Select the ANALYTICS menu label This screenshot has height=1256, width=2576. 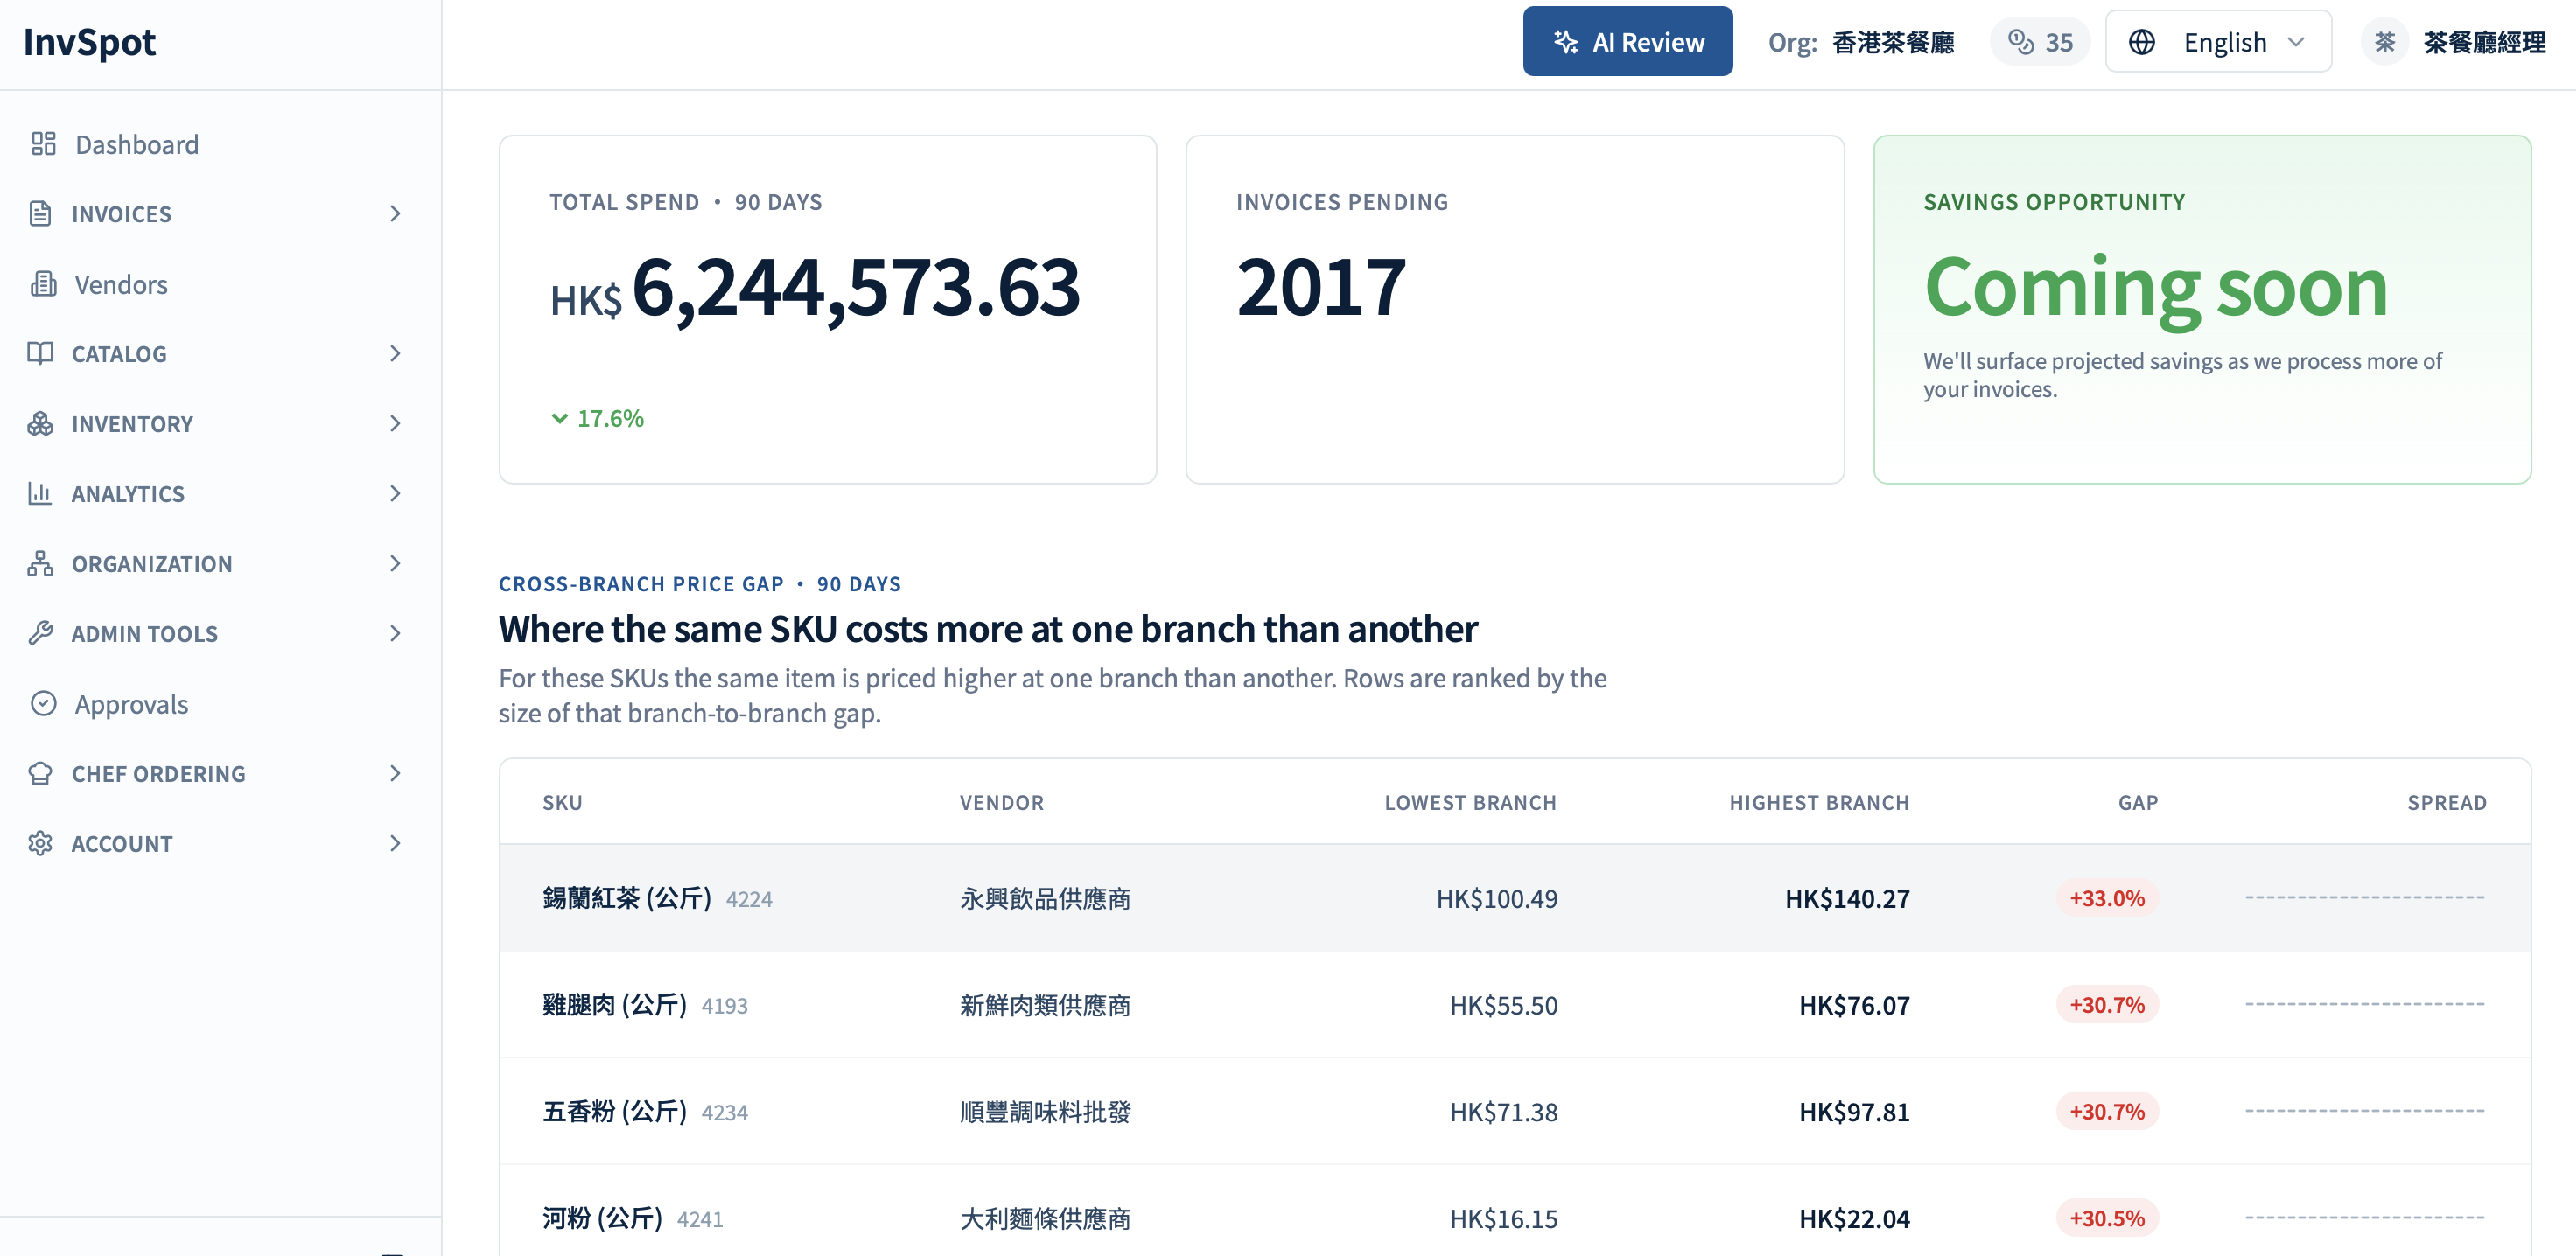coord(128,494)
